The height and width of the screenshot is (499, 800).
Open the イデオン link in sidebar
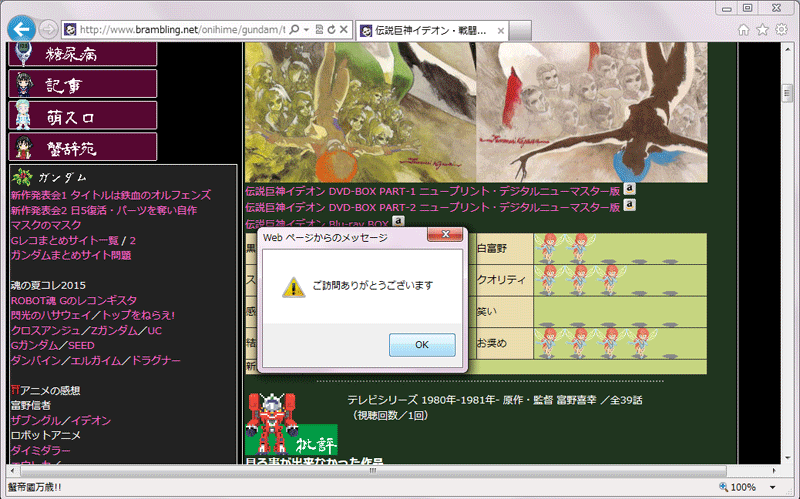[x=91, y=420]
